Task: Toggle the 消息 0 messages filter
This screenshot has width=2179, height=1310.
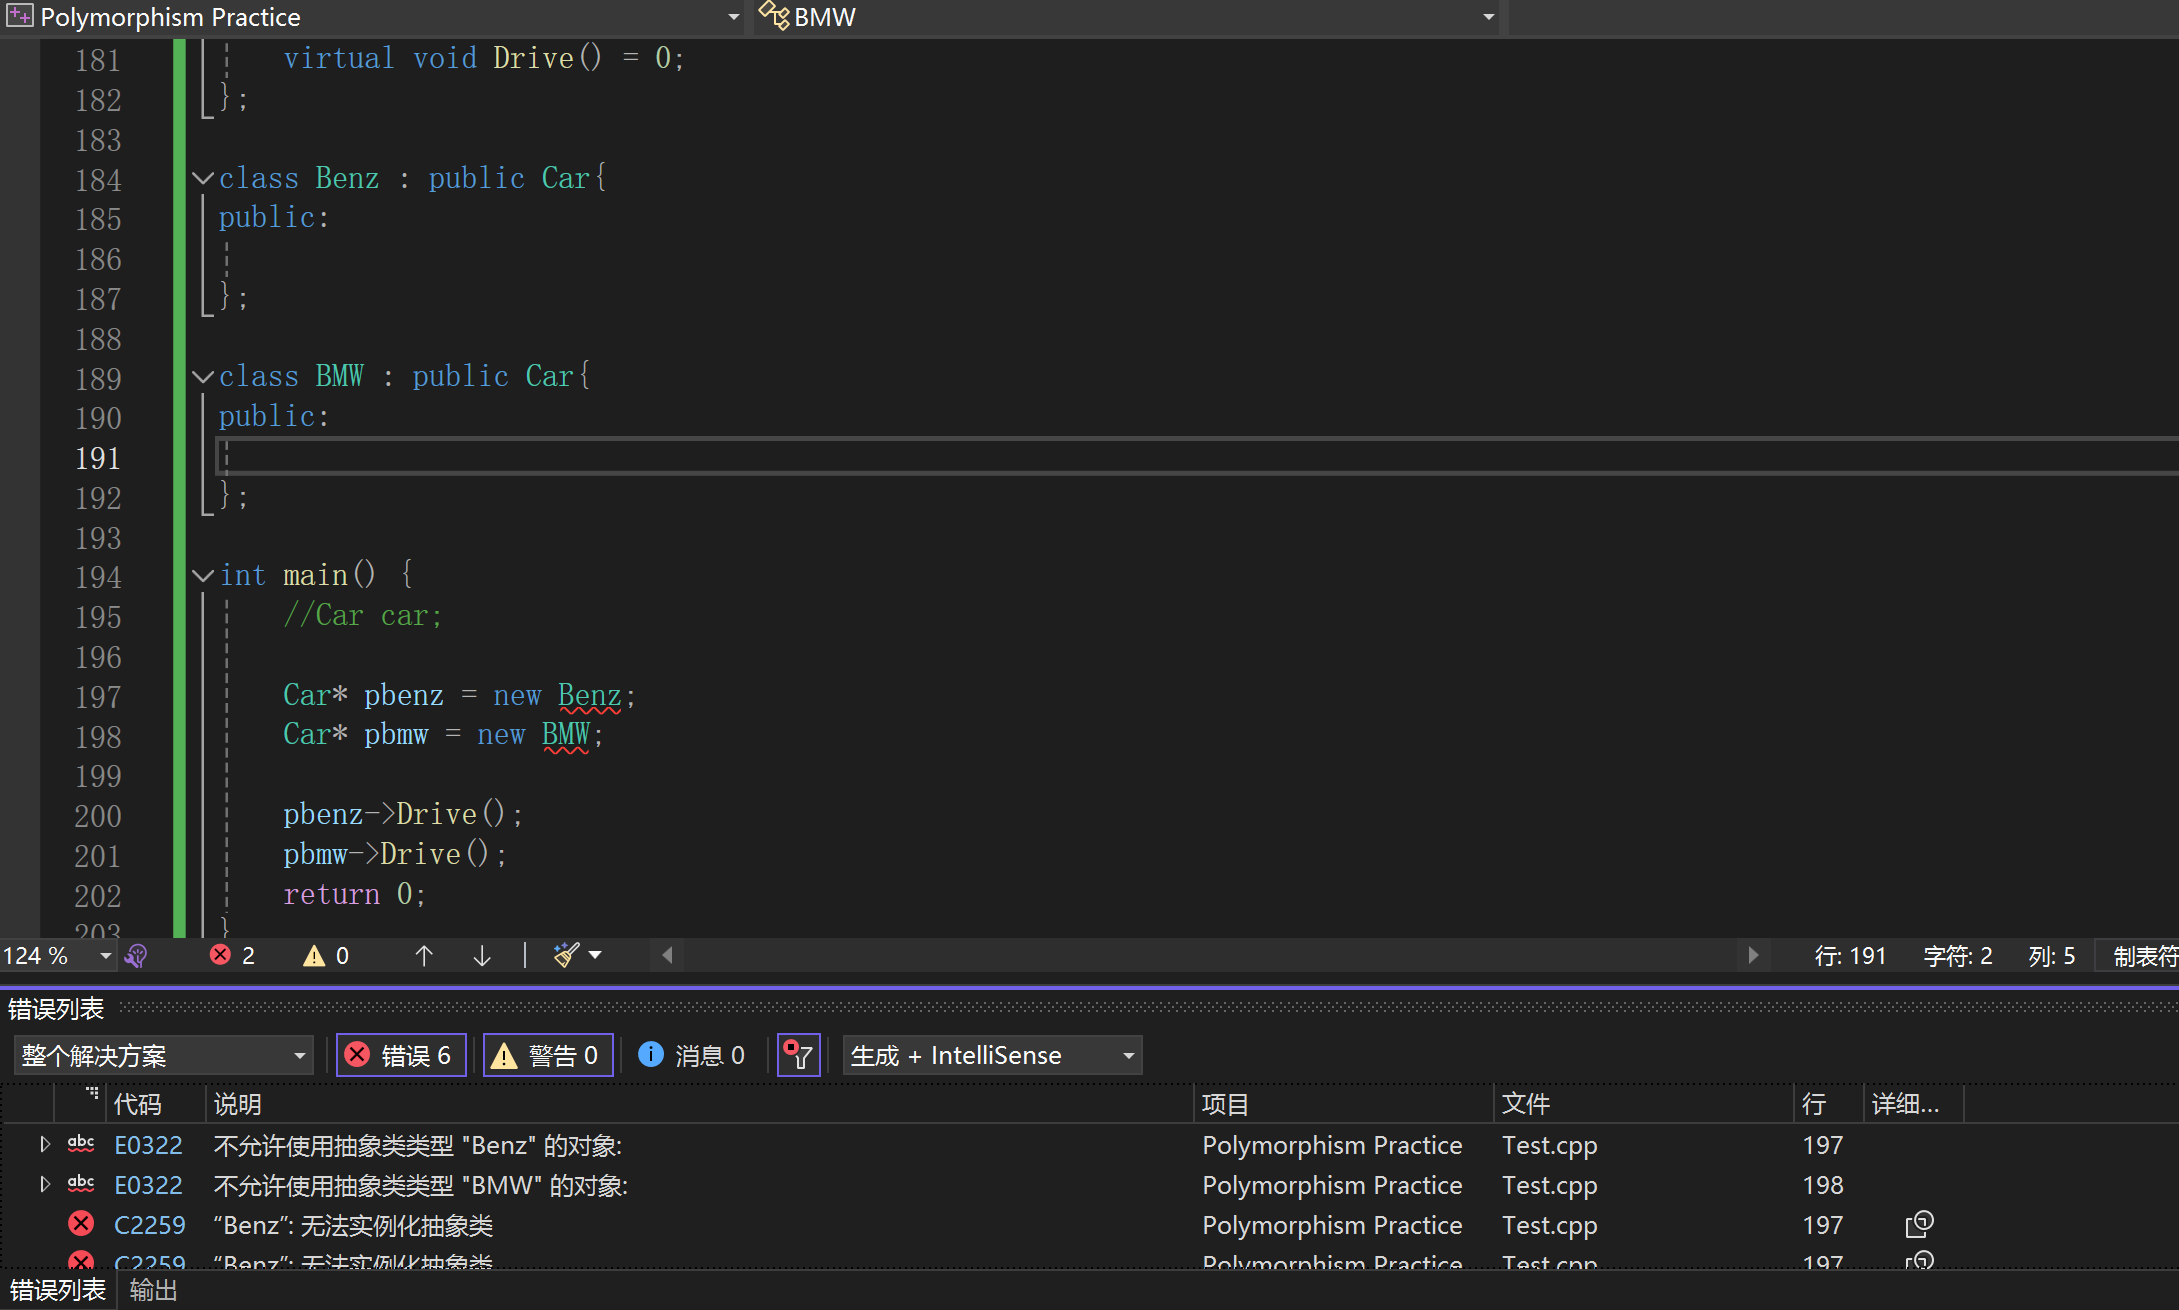Action: 692,1055
